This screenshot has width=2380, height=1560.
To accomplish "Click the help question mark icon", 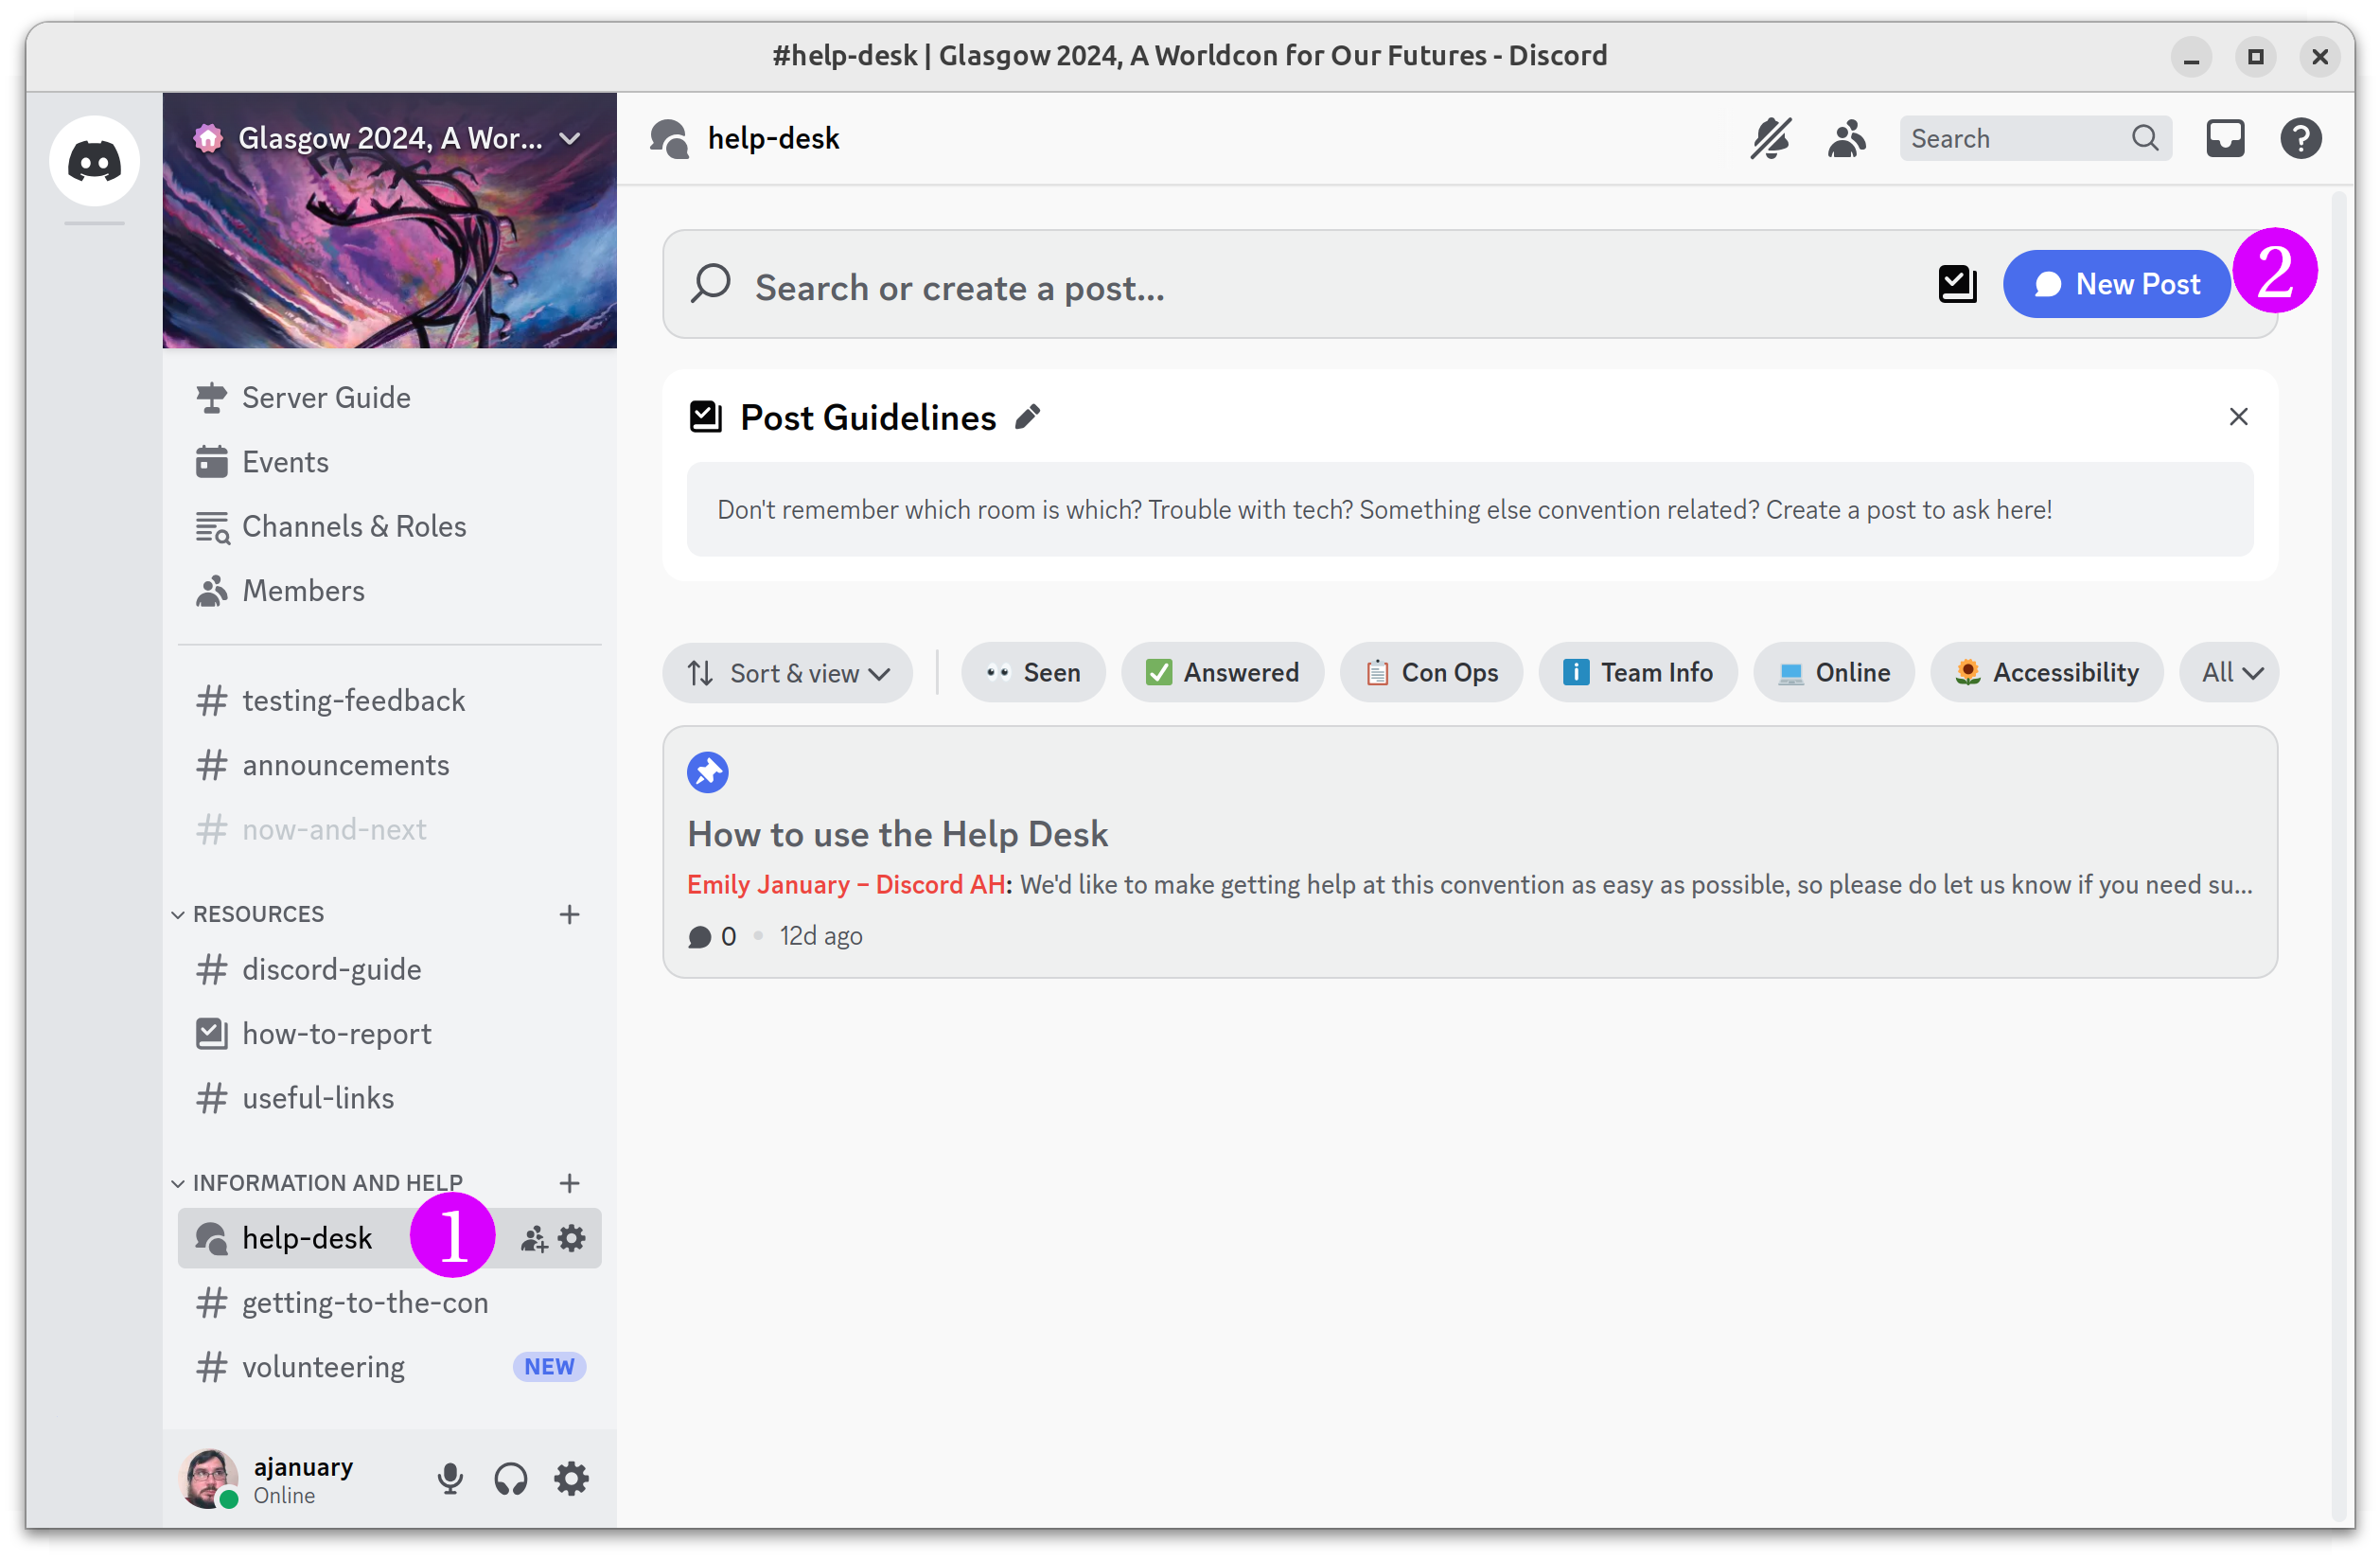I will [x=2305, y=137].
